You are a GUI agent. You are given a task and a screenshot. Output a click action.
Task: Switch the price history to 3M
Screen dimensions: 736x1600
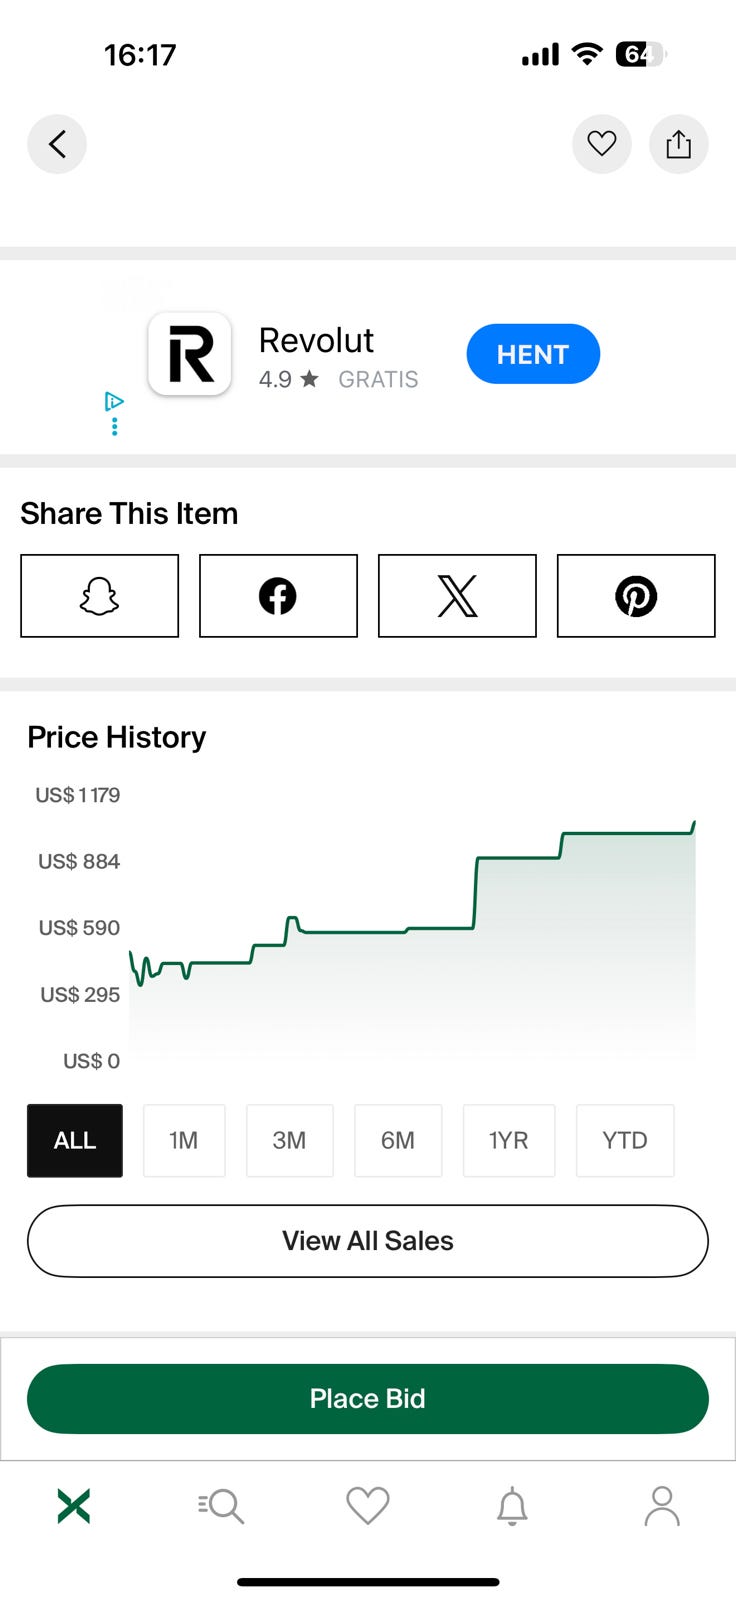[289, 1141]
